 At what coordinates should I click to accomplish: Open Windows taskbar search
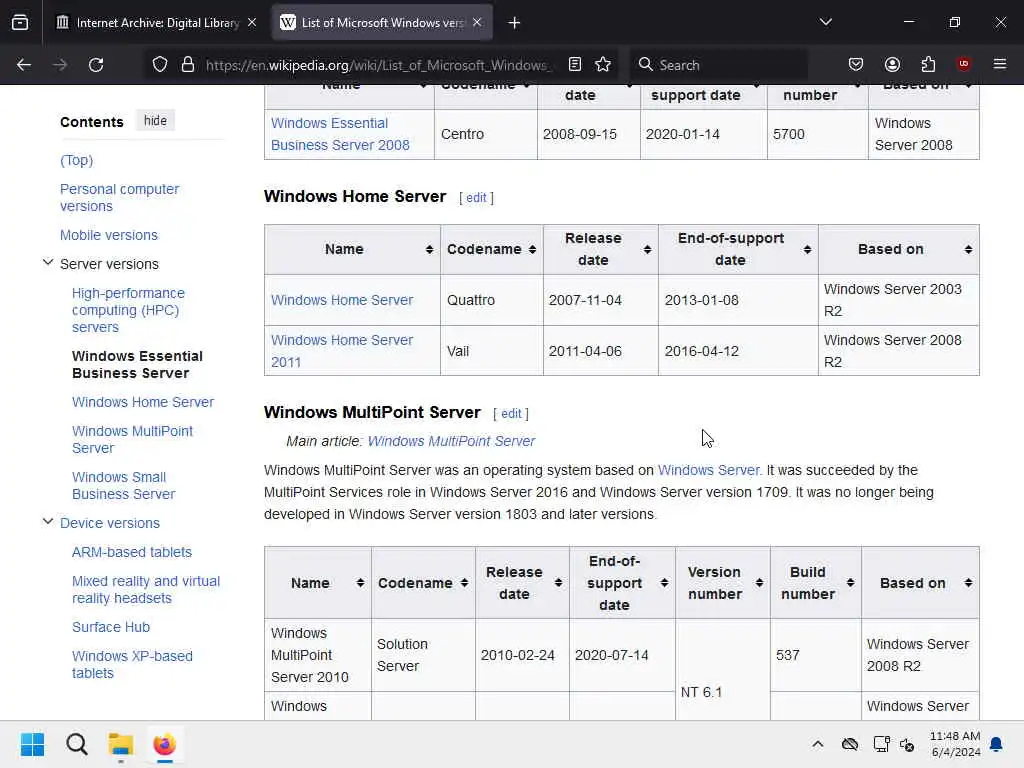[x=76, y=744]
